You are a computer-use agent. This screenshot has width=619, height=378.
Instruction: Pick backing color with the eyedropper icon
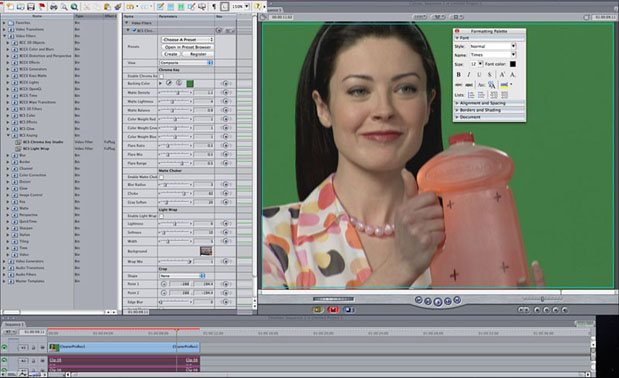tap(169, 83)
